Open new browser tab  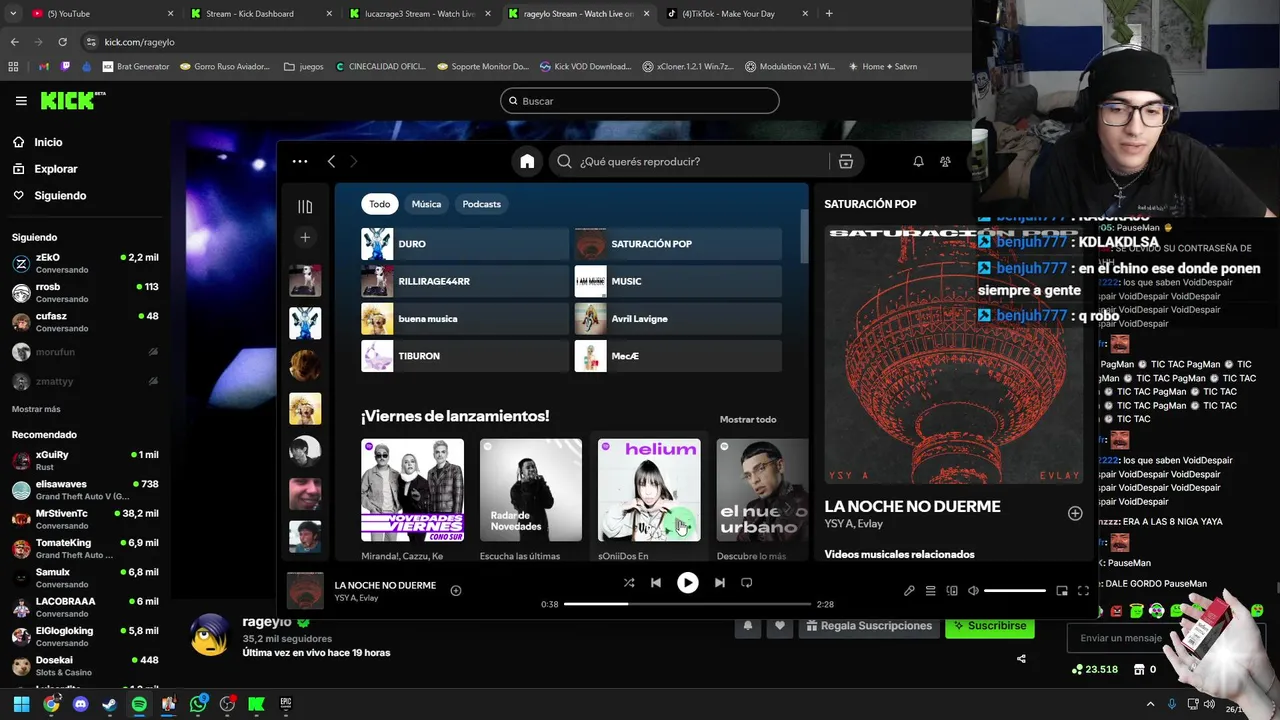(829, 13)
